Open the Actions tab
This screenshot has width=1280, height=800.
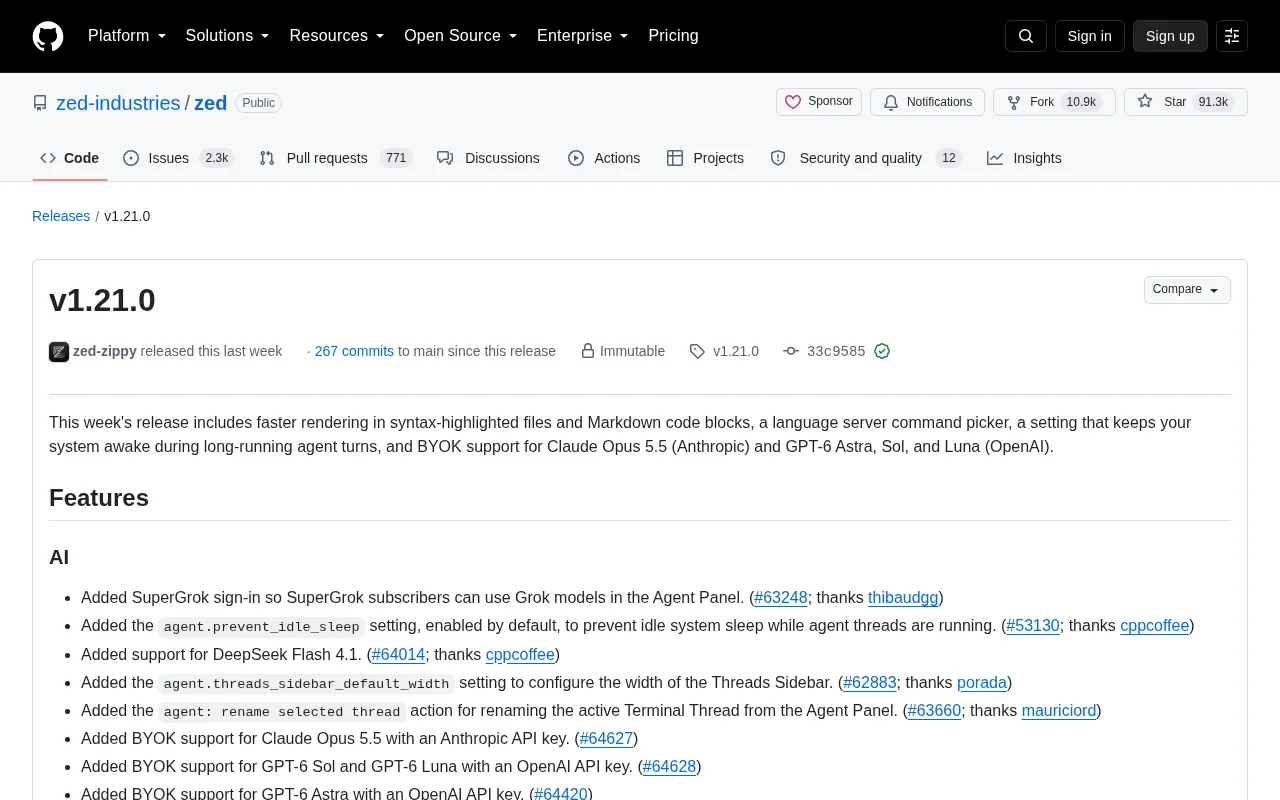point(604,158)
